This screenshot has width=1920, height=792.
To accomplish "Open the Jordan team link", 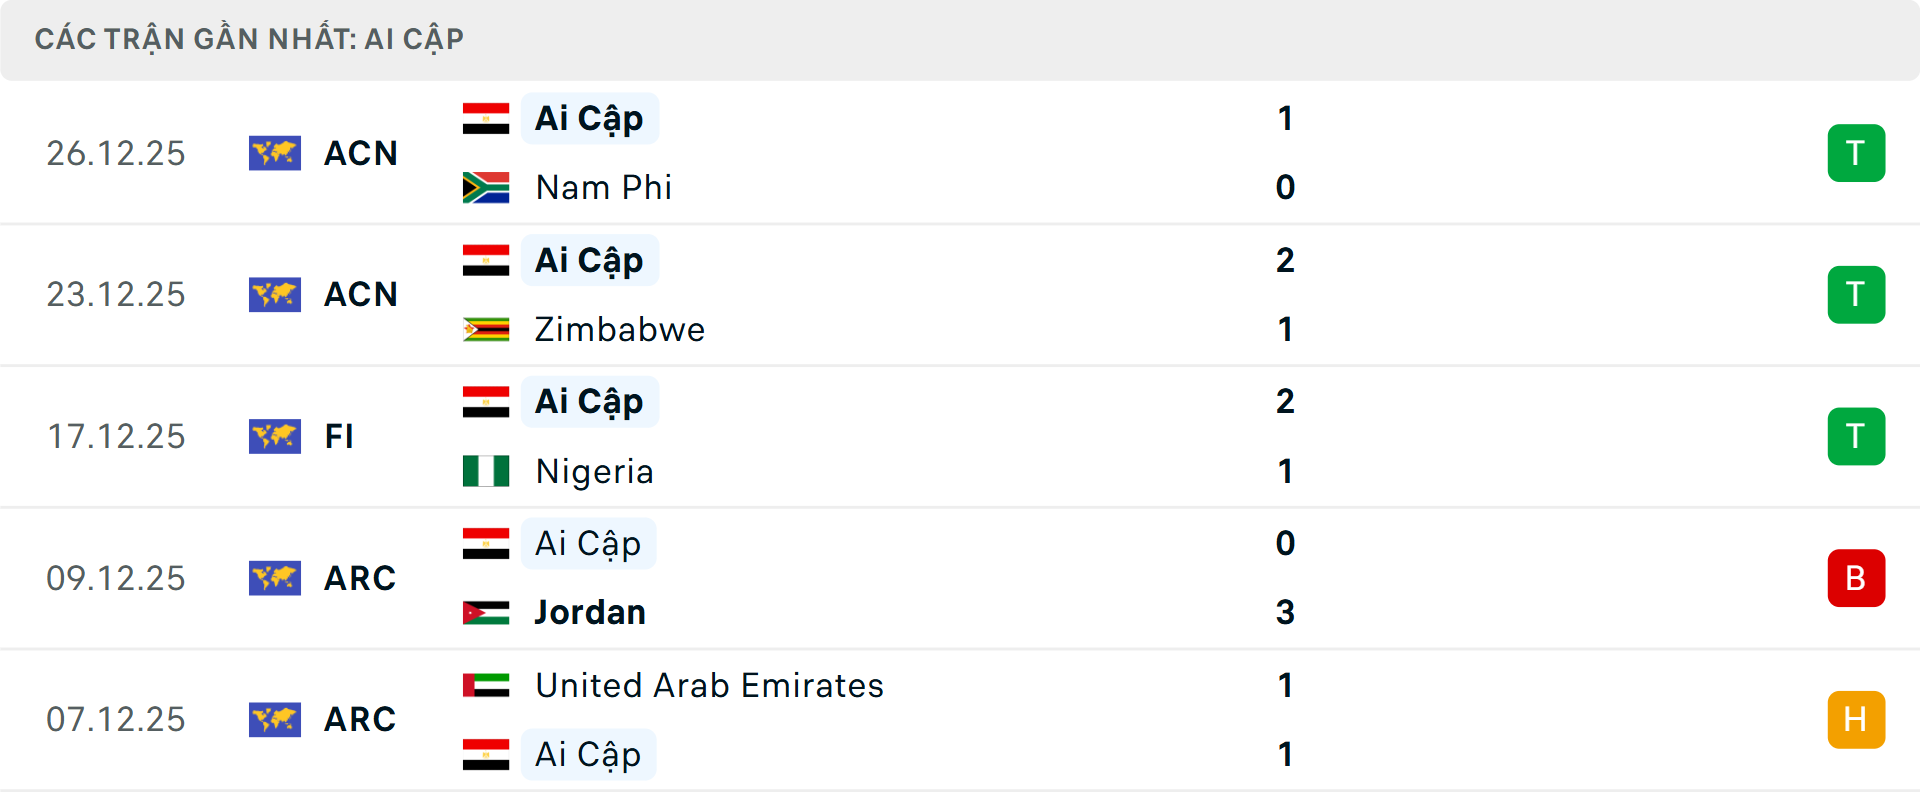I will pyautogui.click(x=590, y=612).
